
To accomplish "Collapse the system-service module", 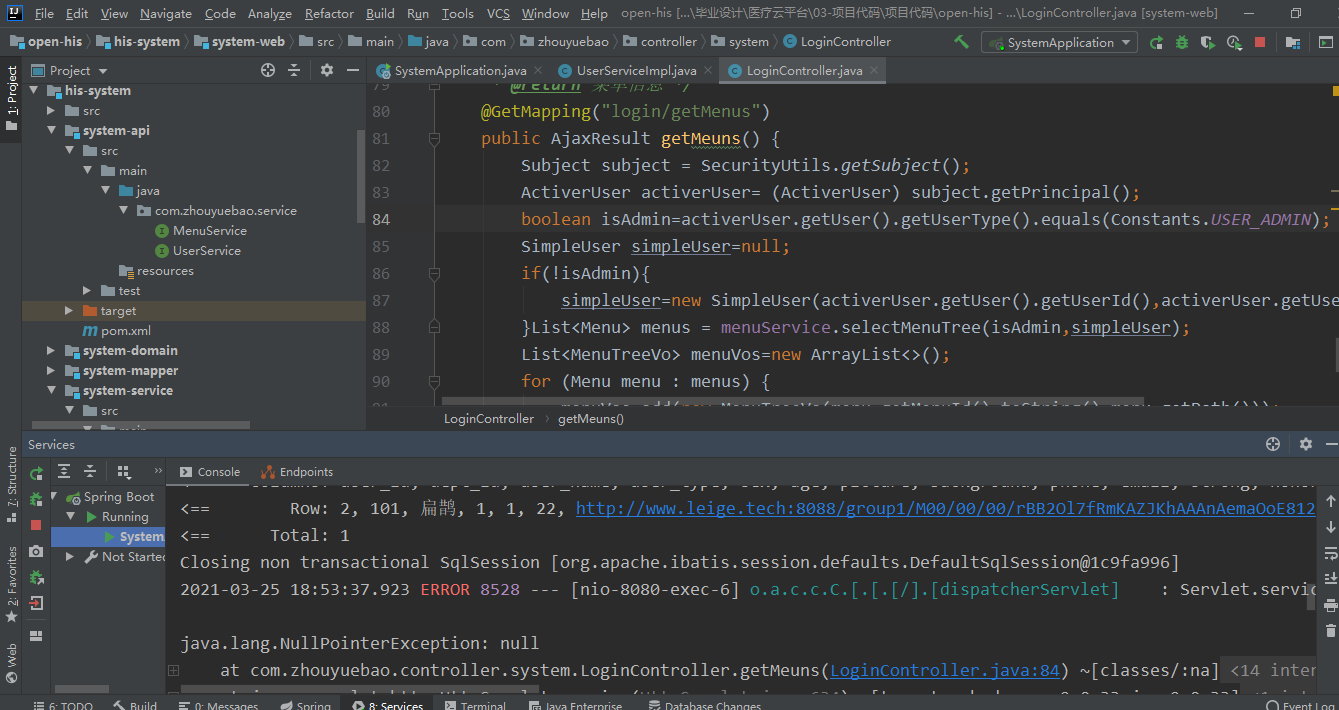I will (52, 390).
